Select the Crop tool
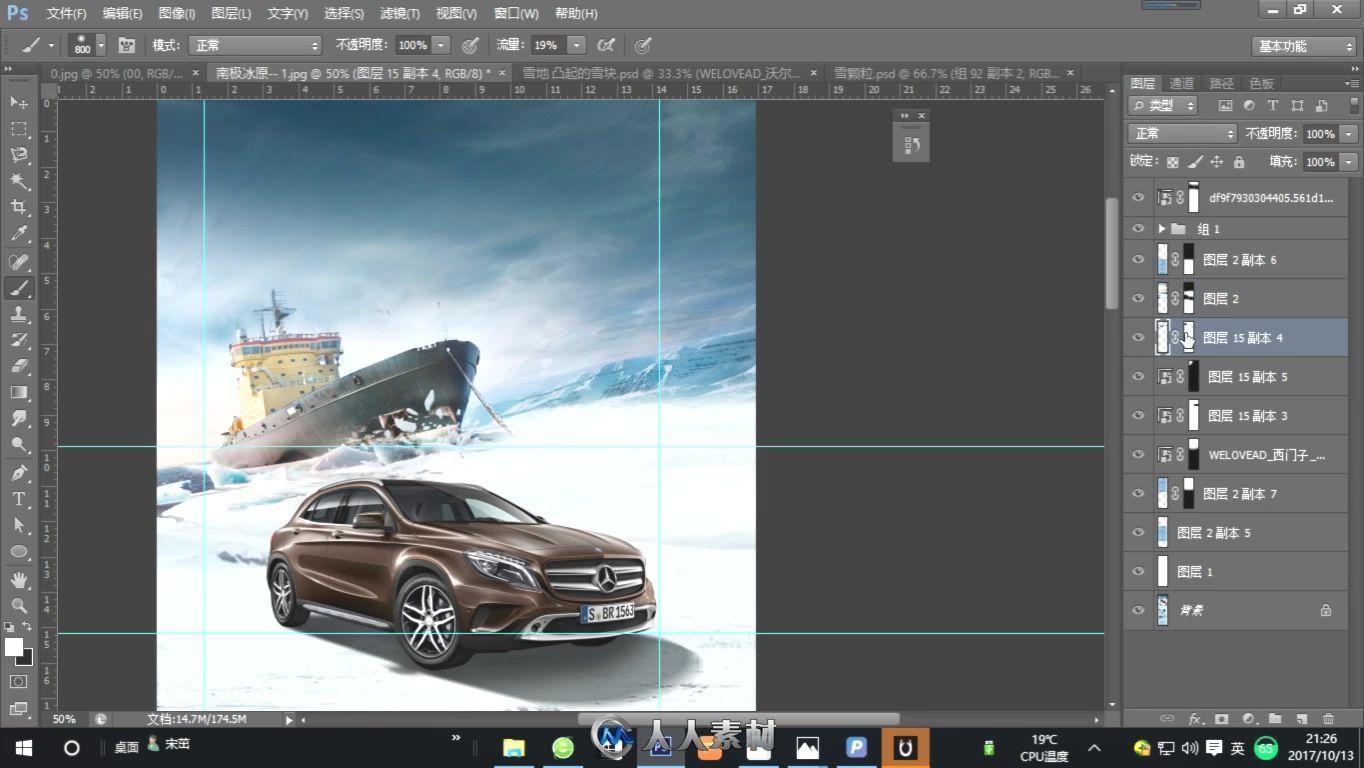 [18, 207]
